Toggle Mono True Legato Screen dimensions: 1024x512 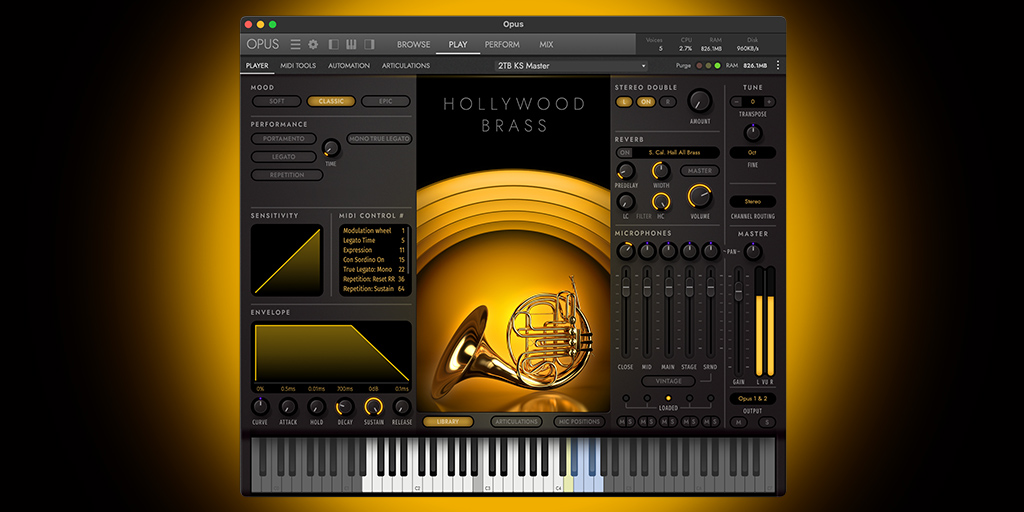[x=379, y=138]
